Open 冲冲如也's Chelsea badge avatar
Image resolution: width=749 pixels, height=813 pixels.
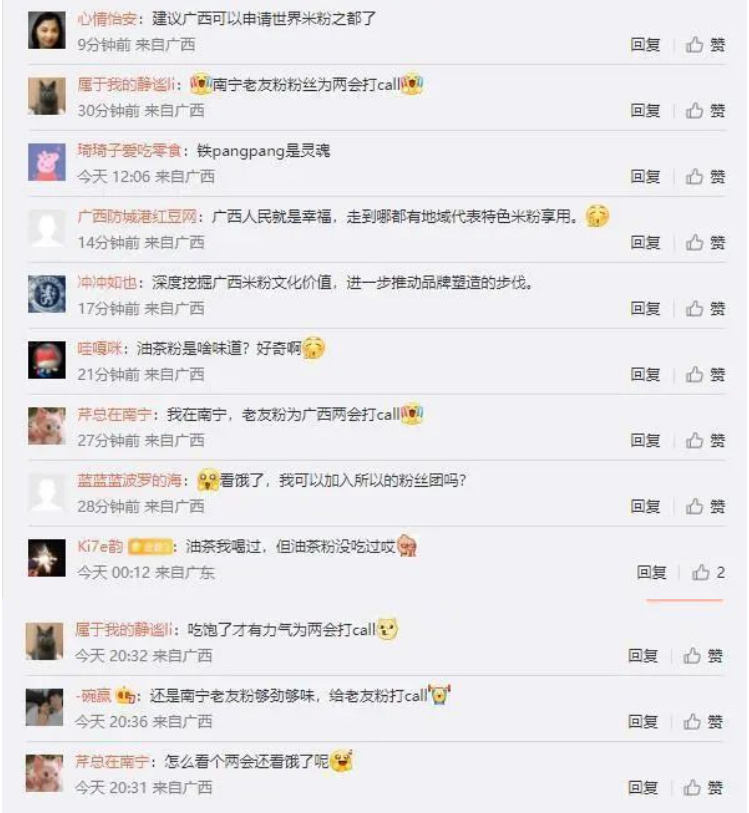click(47, 294)
